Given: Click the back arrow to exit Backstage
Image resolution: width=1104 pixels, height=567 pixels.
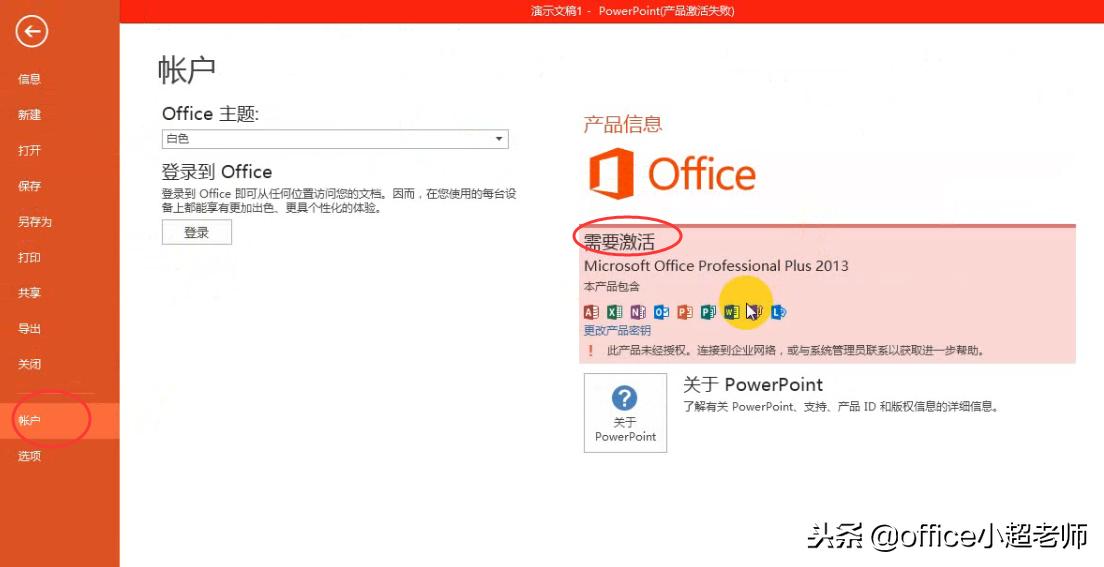Looking at the screenshot, I should pyautogui.click(x=32, y=32).
